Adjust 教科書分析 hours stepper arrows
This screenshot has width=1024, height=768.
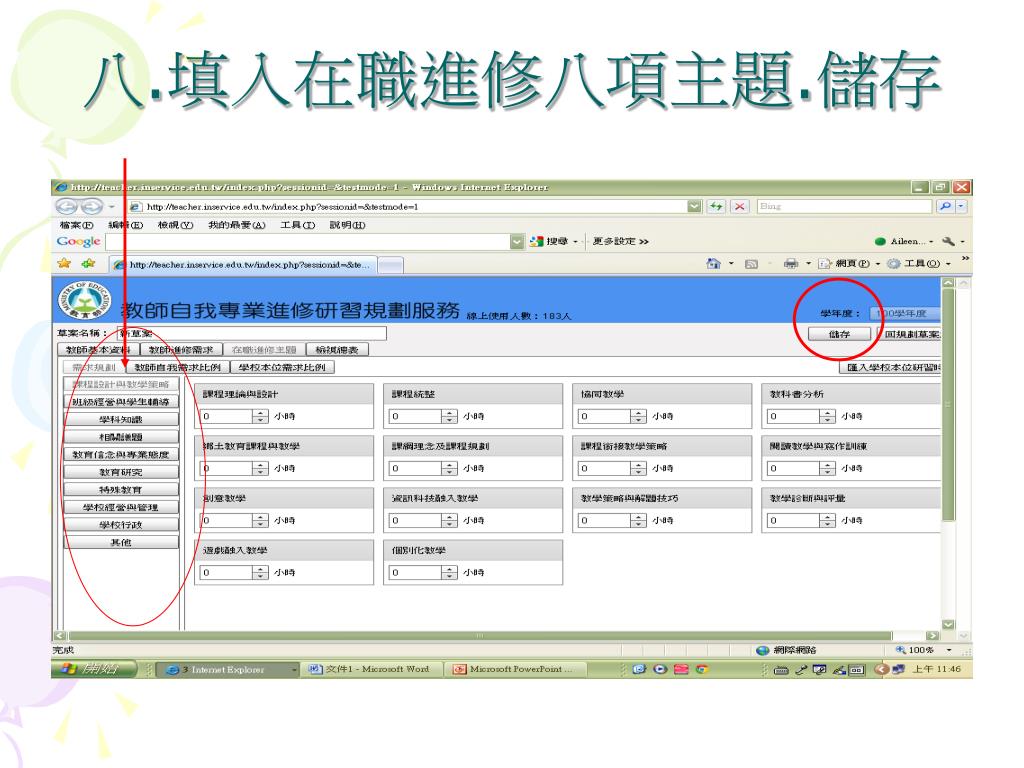pyautogui.click(x=827, y=416)
